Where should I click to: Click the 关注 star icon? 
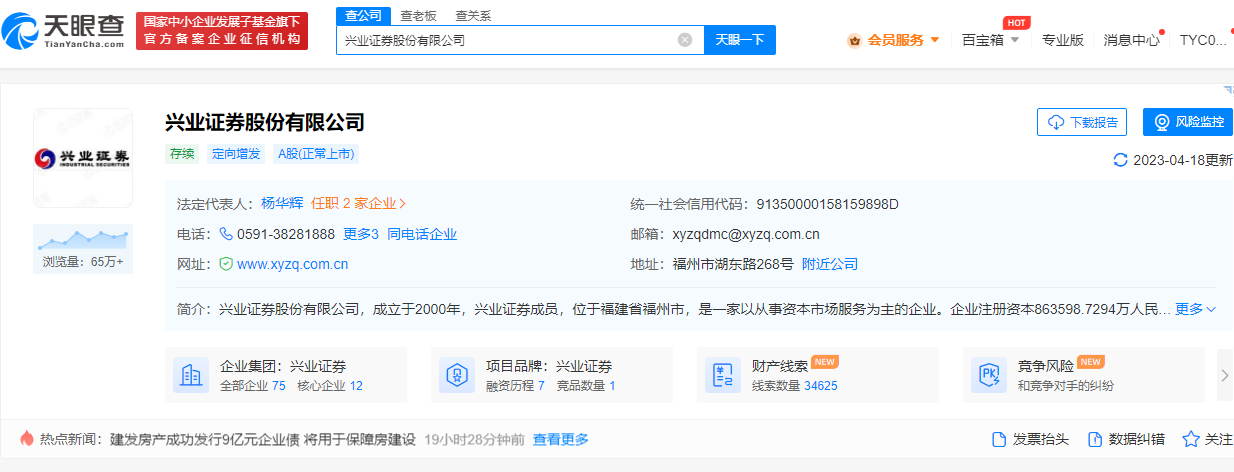1191,439
